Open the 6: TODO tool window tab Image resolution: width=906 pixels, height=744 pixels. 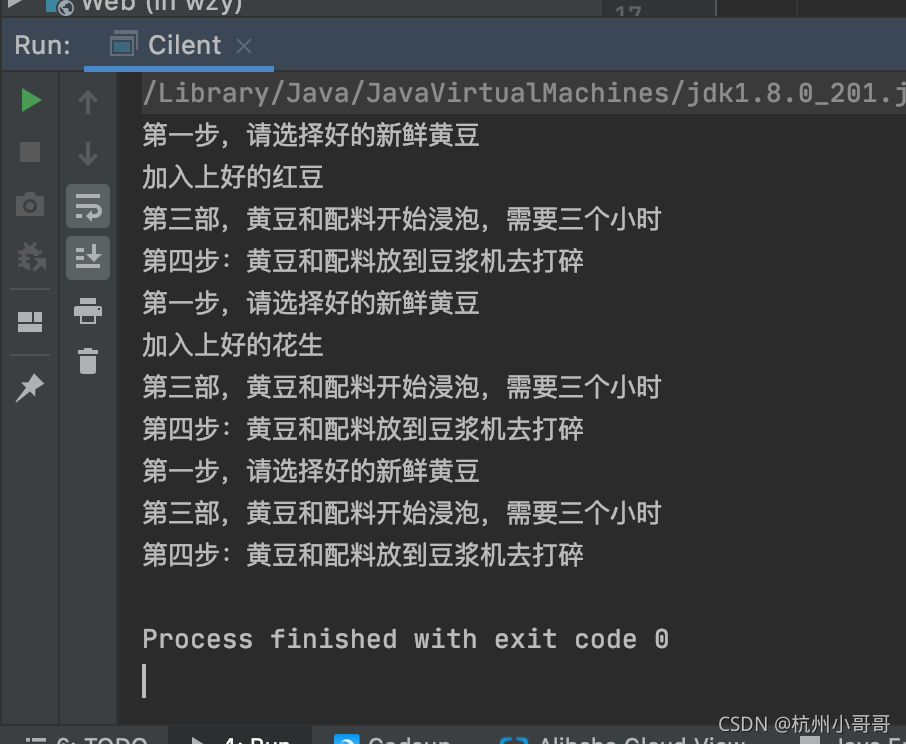(87, 739)
